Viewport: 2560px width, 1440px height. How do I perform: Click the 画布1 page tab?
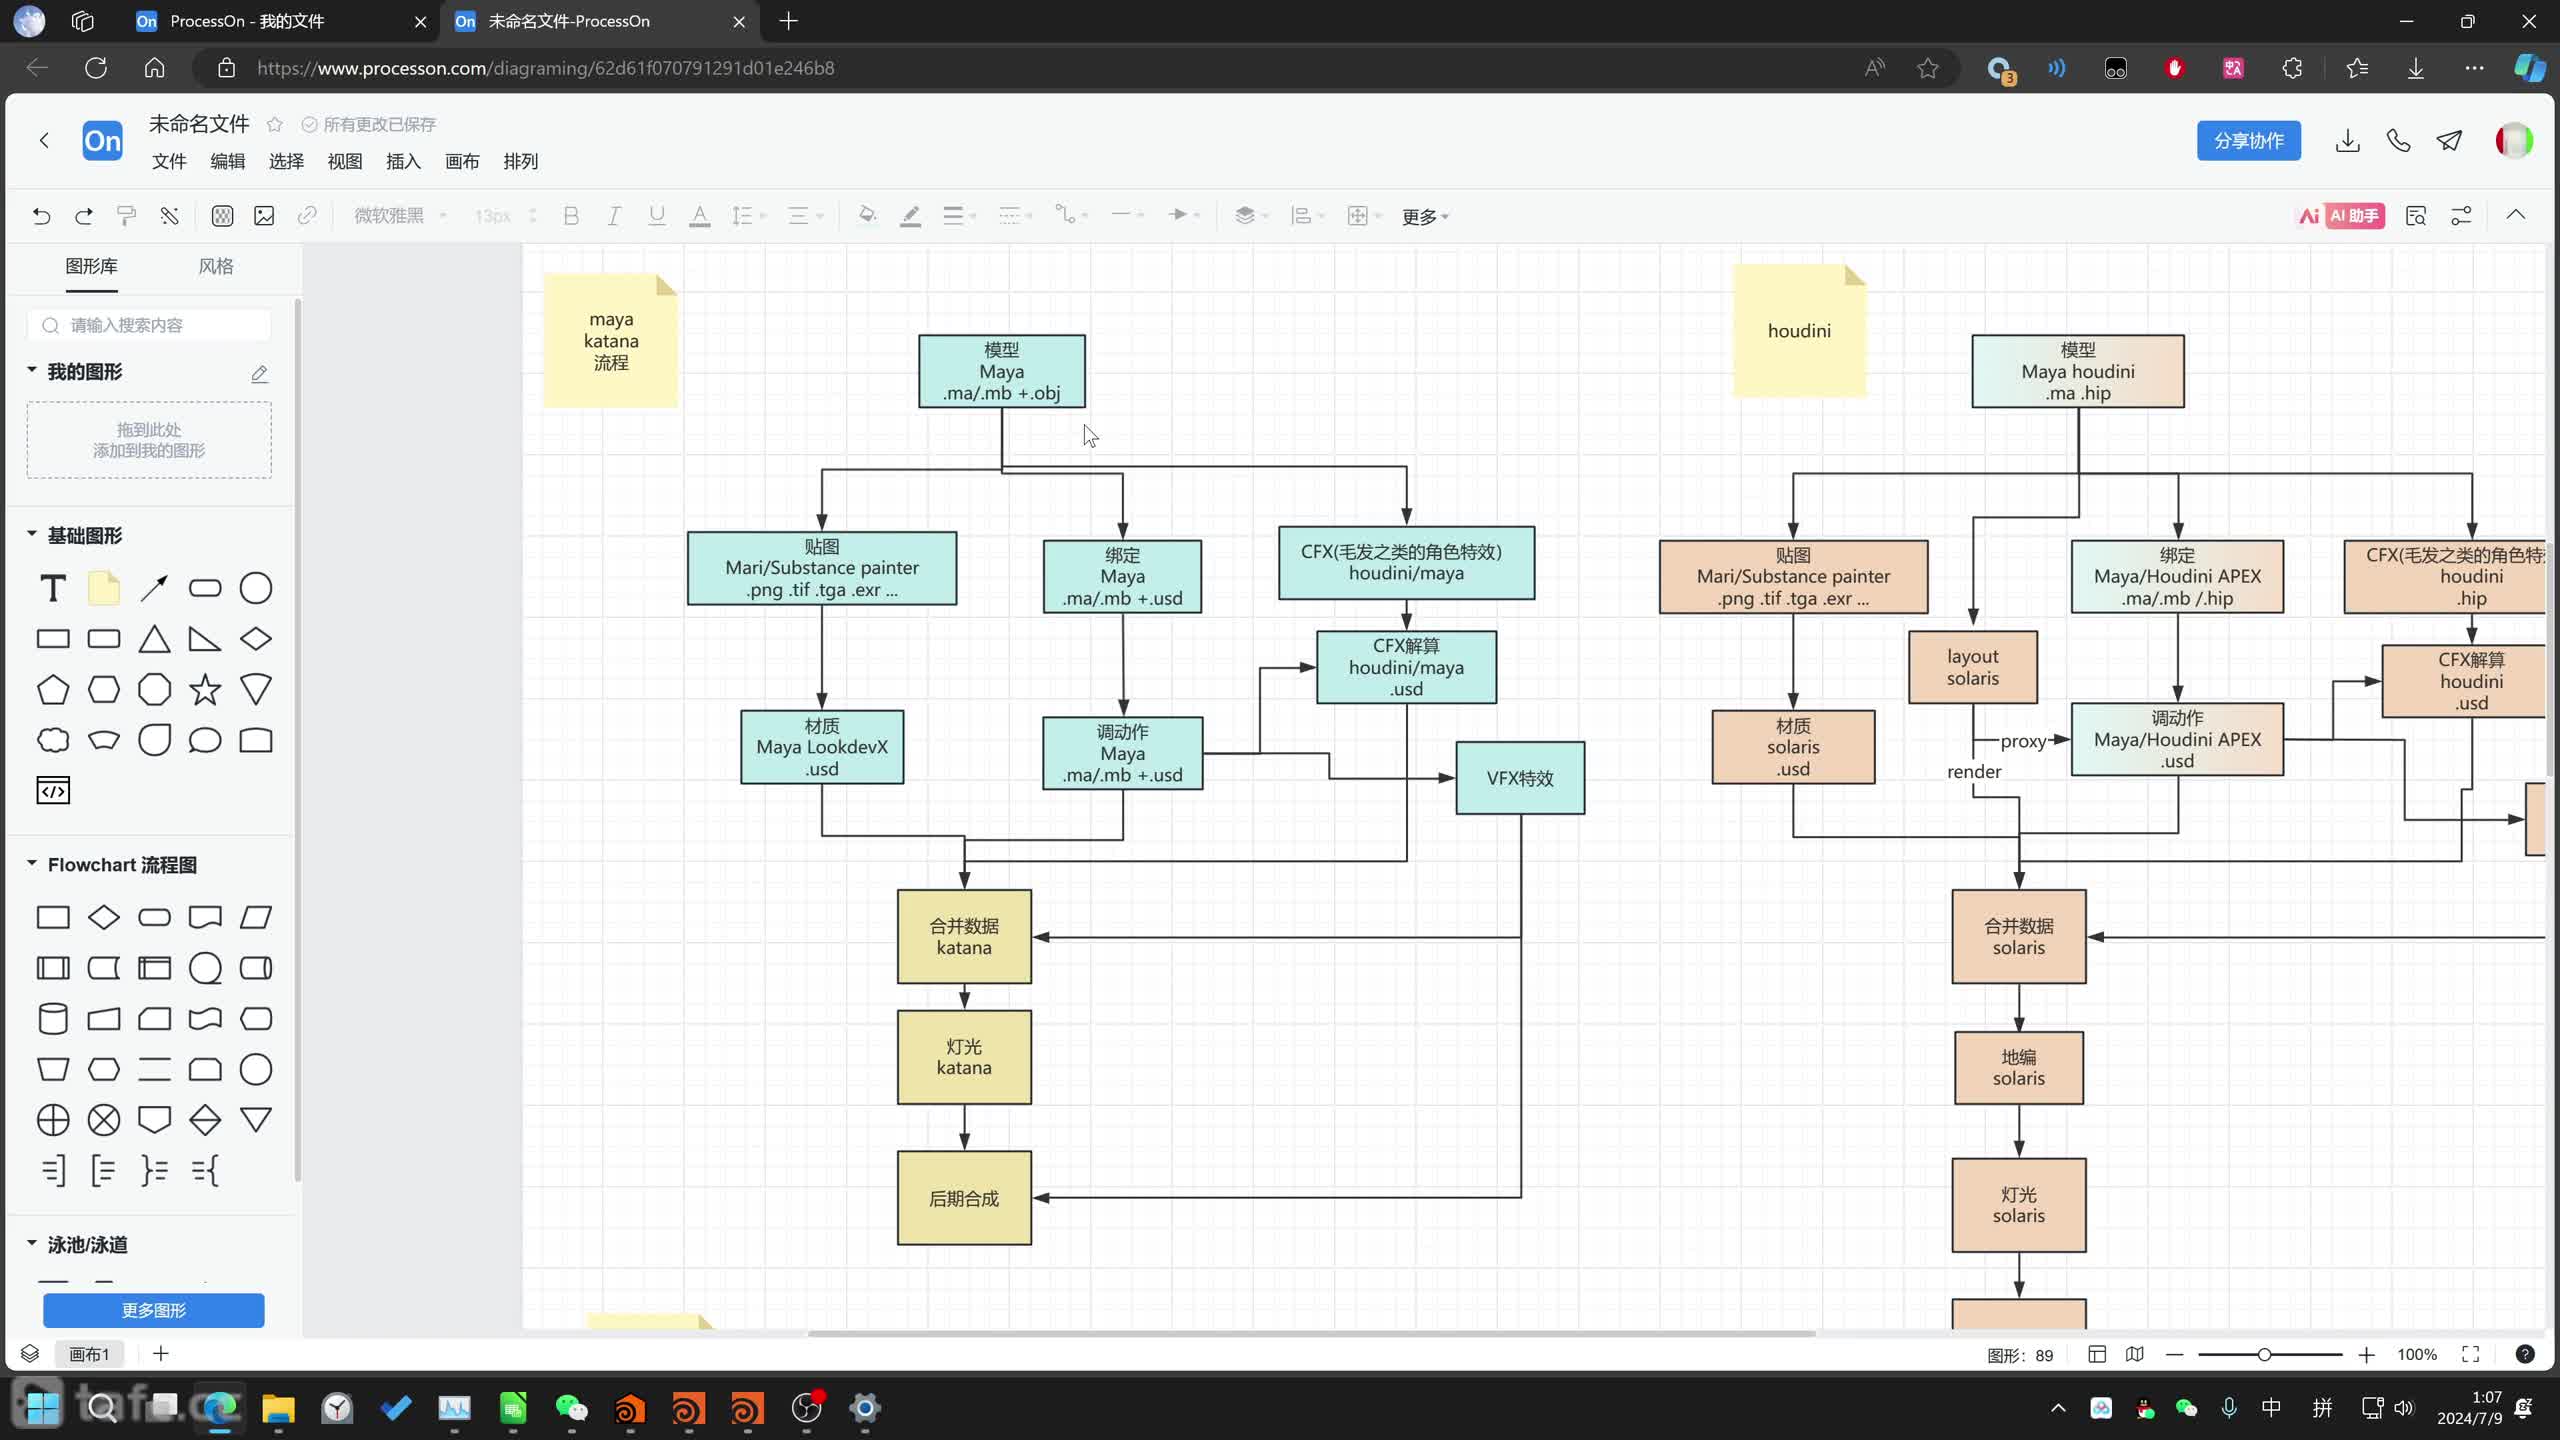pyautogui.click(x=89, y=1354)
